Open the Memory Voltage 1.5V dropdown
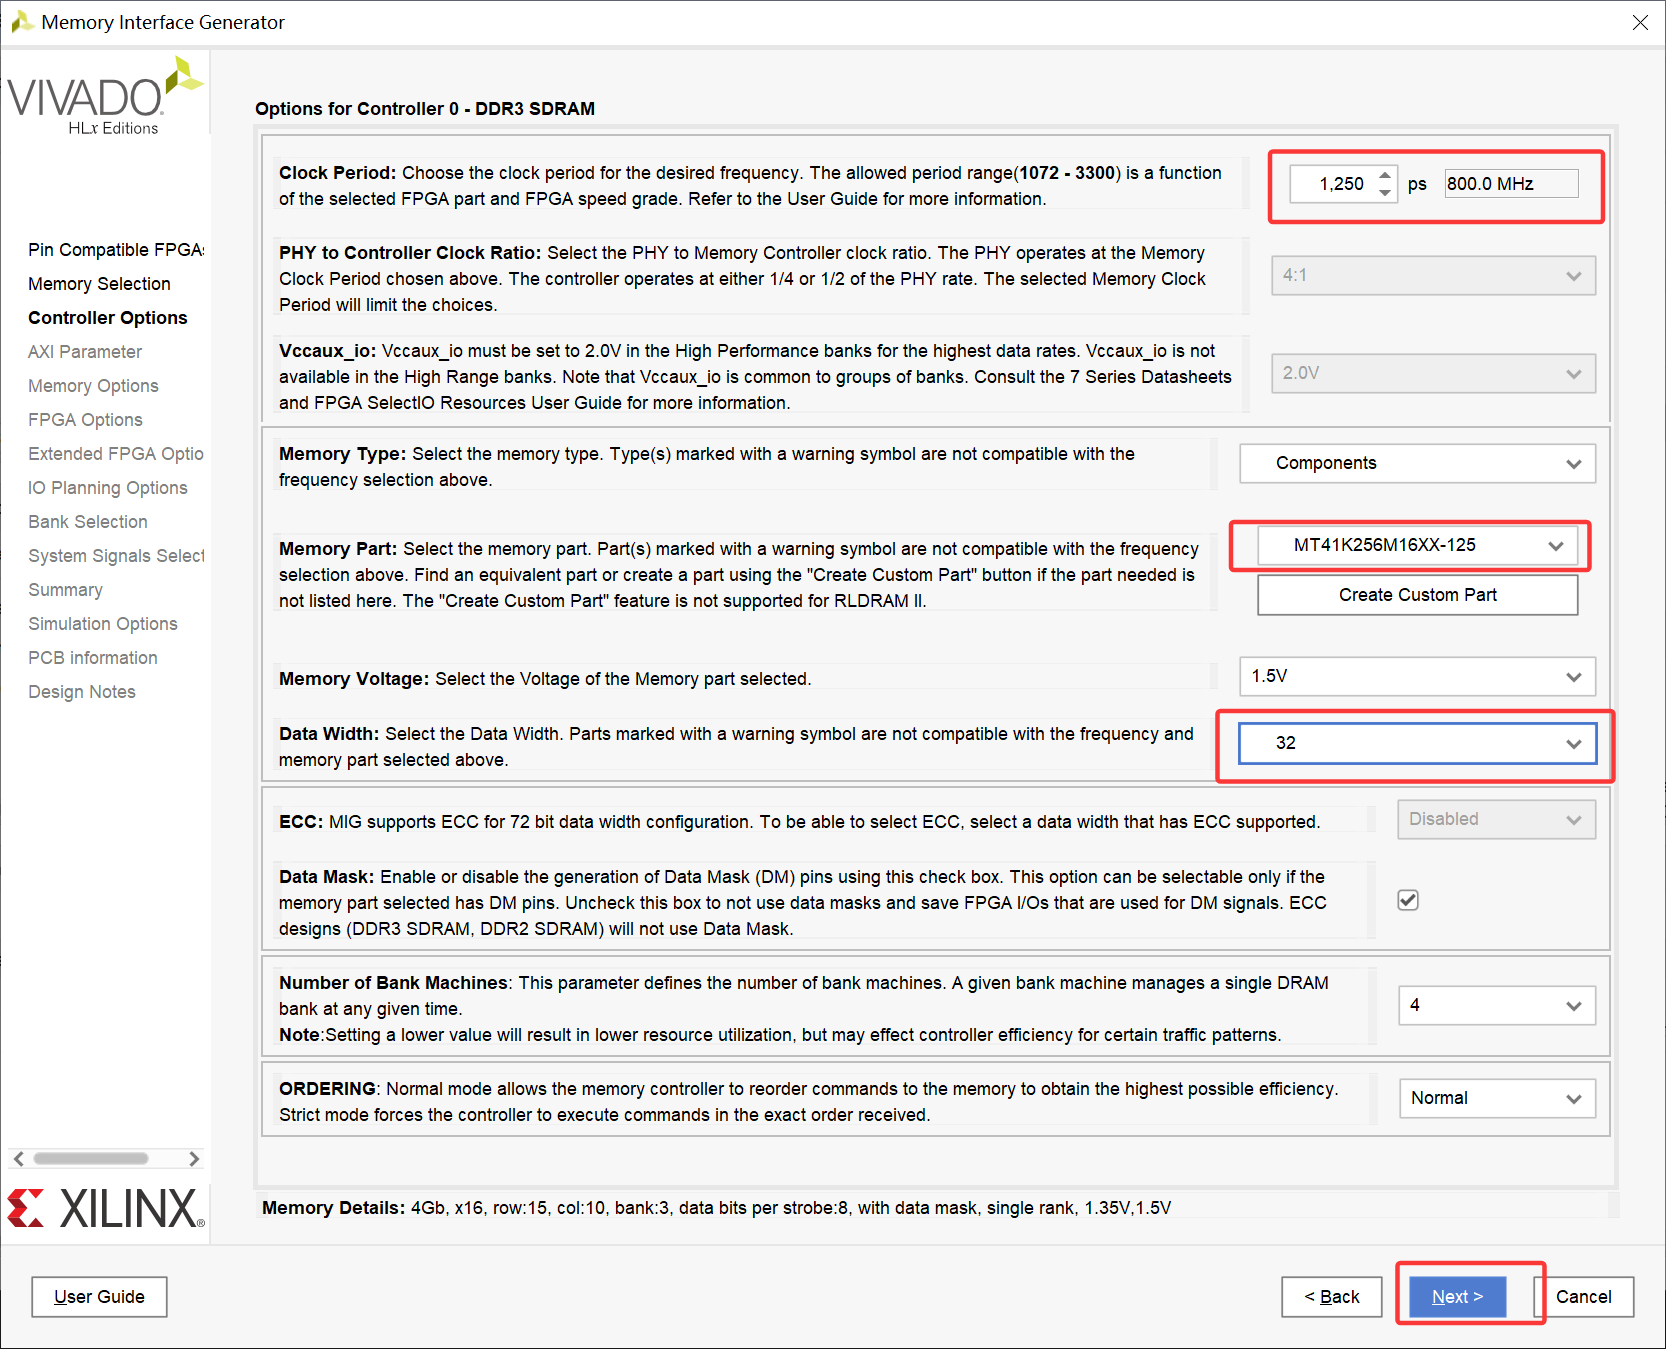 coord(1417,676)
